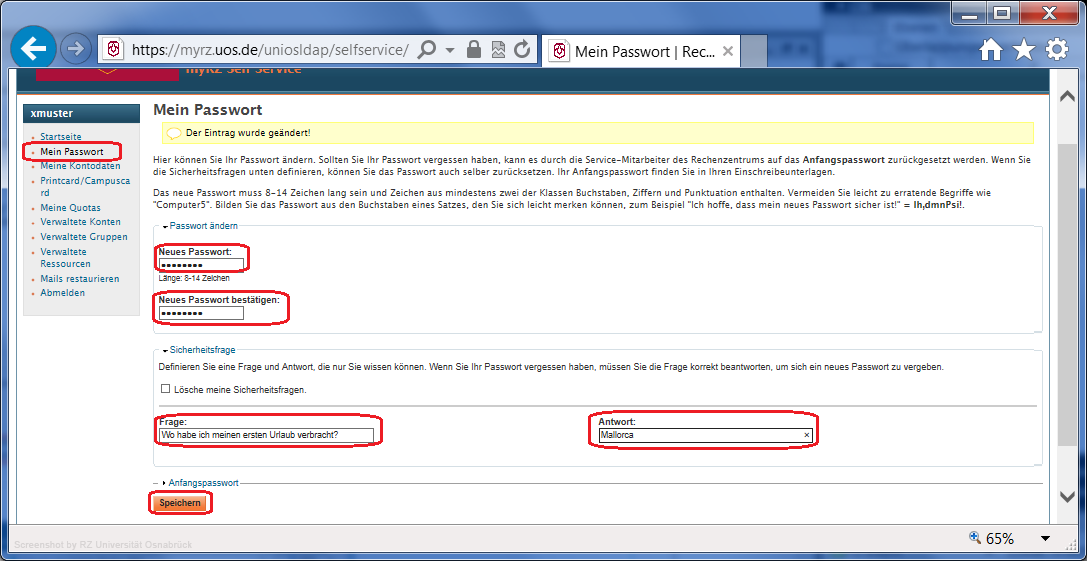Refresh the page with the reload icon
Image resolution: width=1087 pixels, height=561 pixels.
[522, 50]
